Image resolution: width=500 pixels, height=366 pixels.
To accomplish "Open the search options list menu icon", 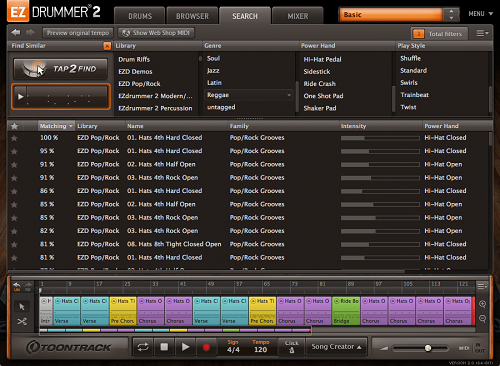I will [x=482, y=33].
